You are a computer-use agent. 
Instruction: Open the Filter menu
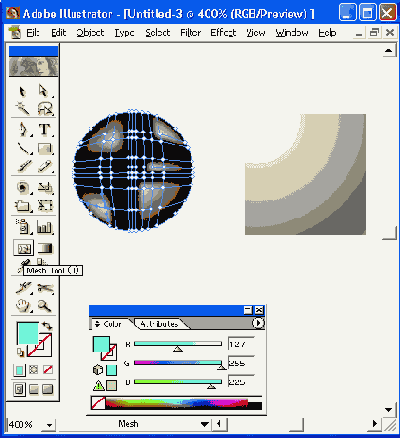(190, 33)
